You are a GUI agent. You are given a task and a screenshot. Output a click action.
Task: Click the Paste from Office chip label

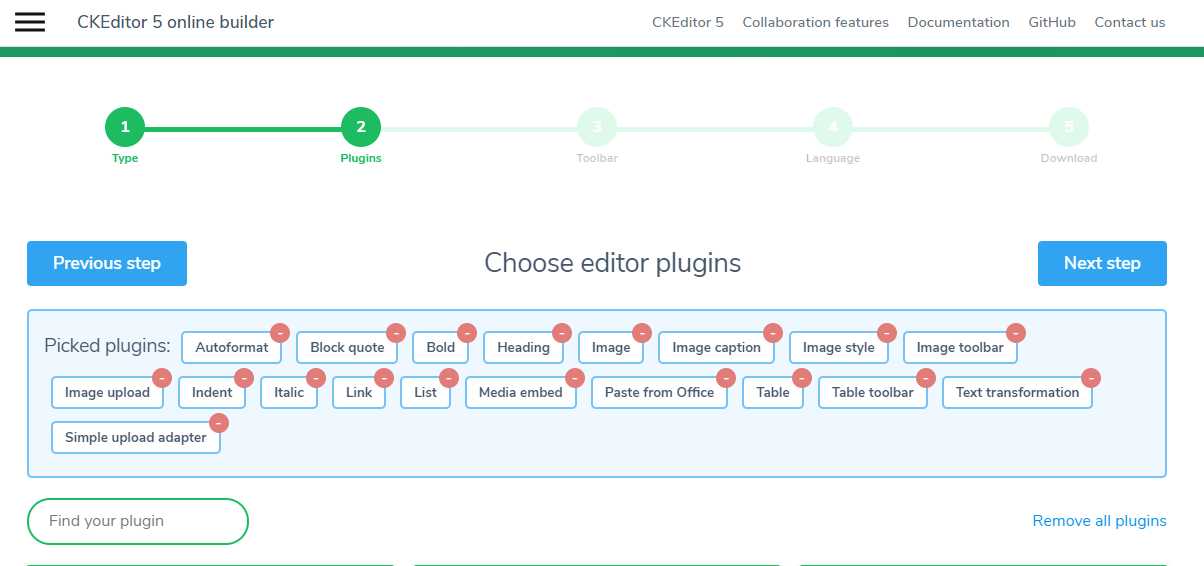(660, 392)
